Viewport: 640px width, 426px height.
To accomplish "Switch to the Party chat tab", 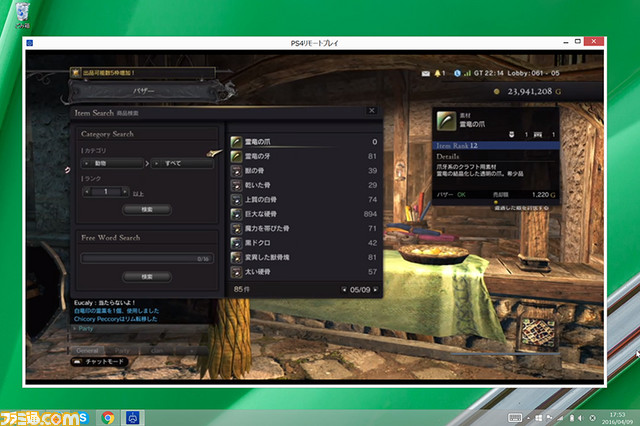I will (x=122, y=351).
